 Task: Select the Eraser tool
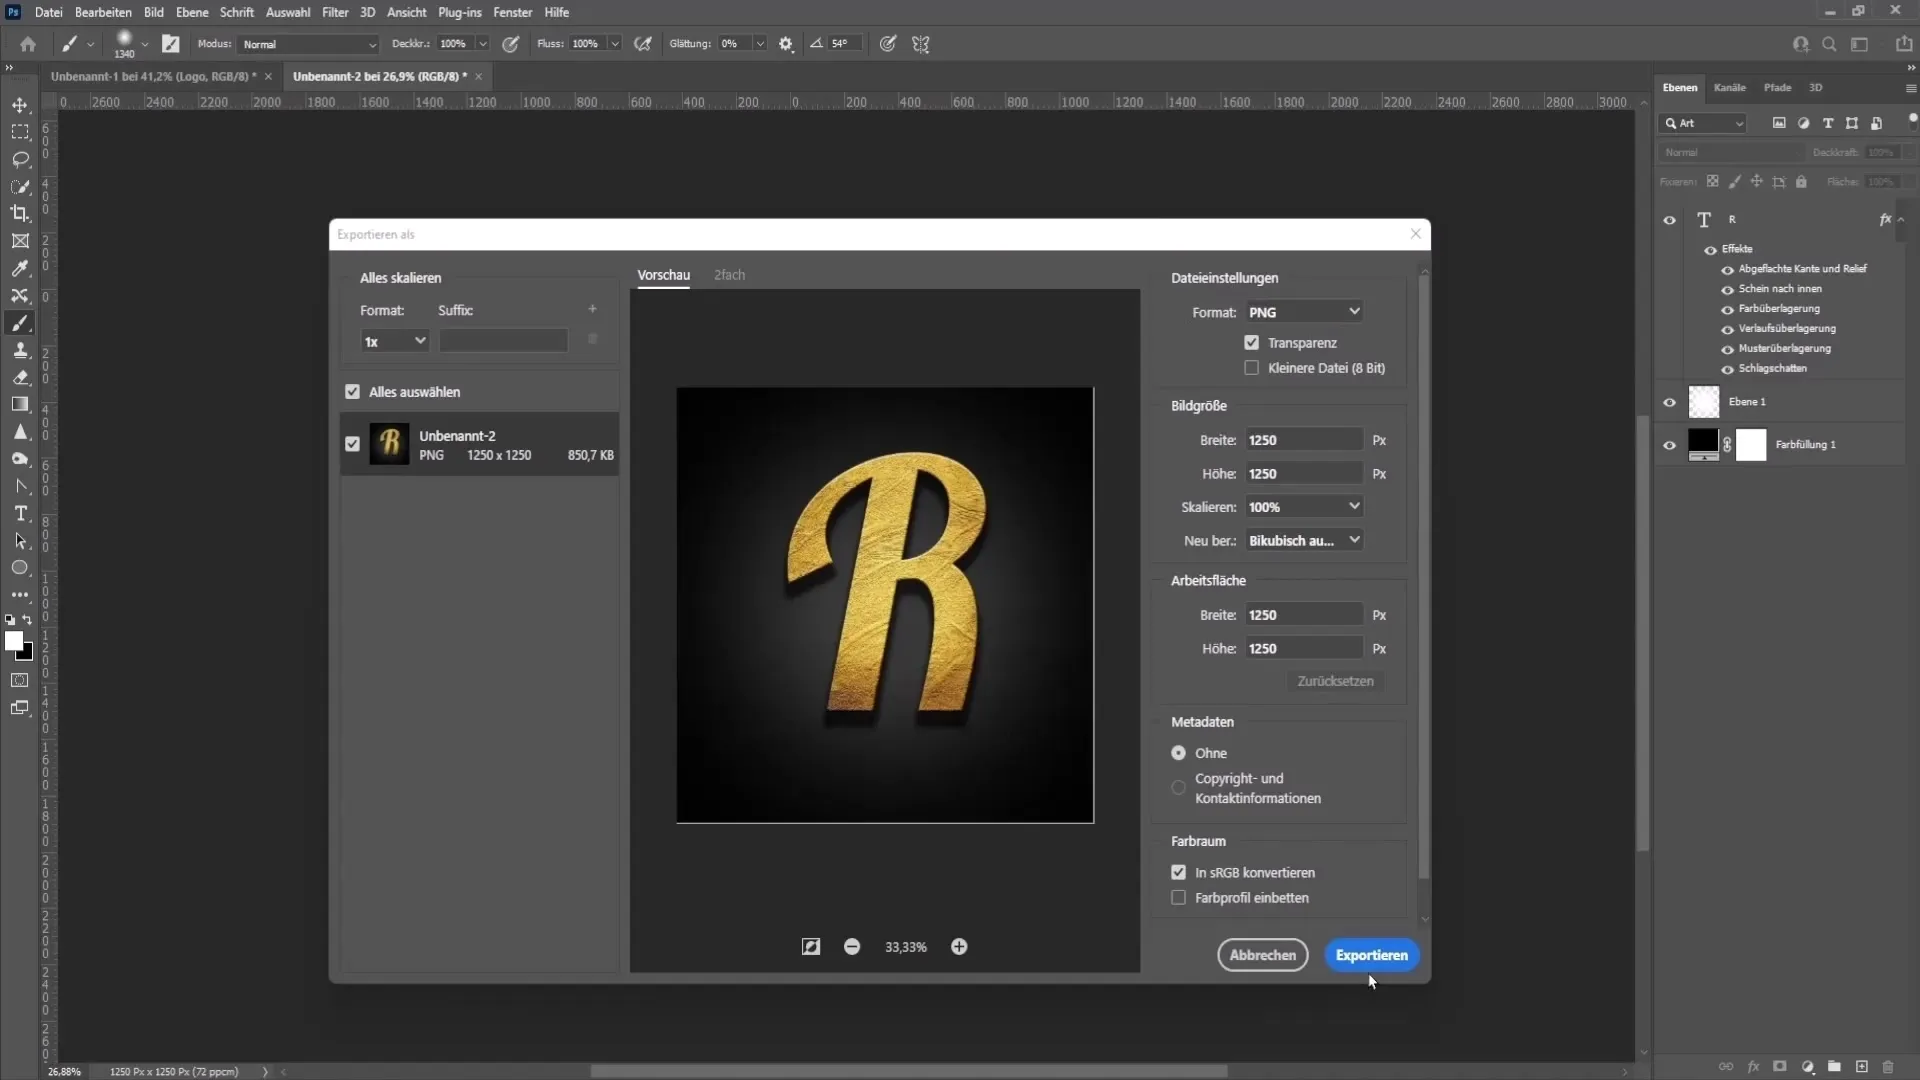click(20, 377)
